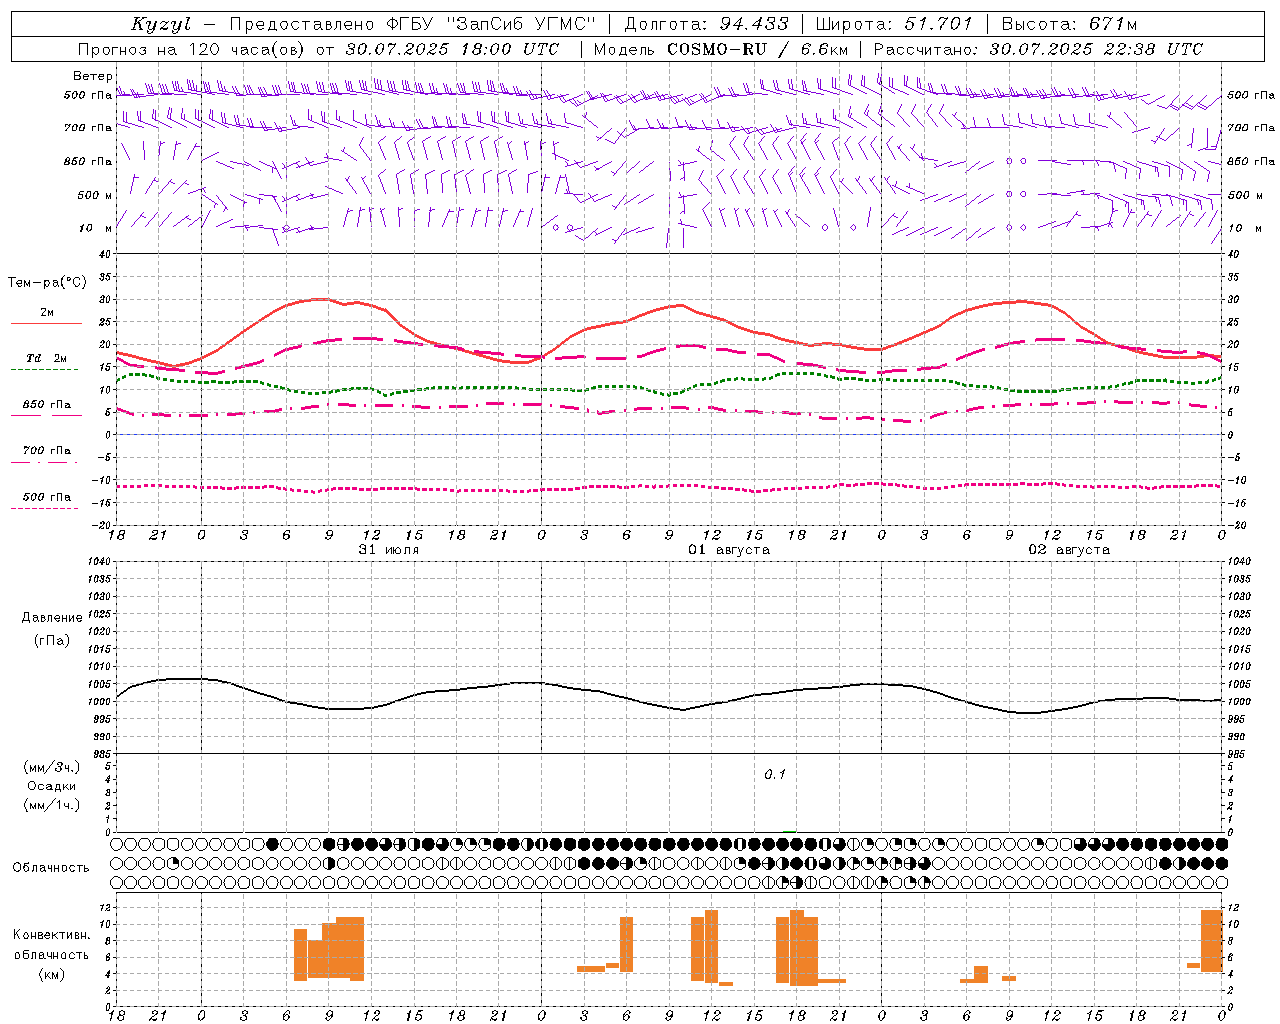Click the "Конвективн." label
This screenshot has height=1024, width=1280.
pyautogui.click(x=52, y=935)
